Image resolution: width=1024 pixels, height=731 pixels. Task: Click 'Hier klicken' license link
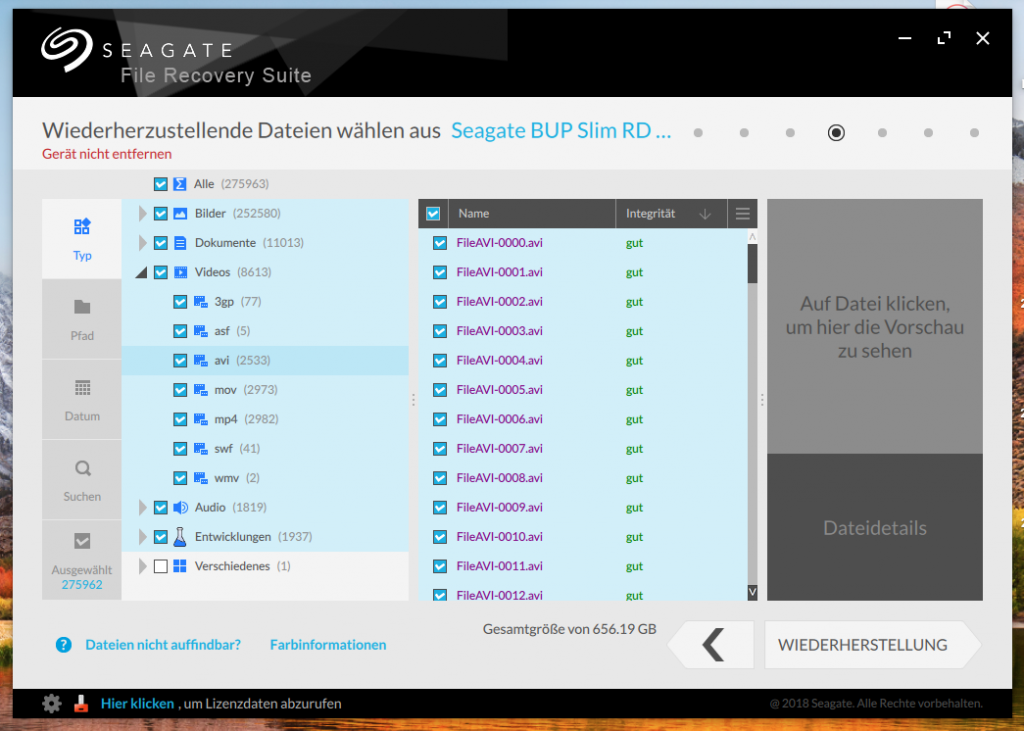[x=137, y=704]
